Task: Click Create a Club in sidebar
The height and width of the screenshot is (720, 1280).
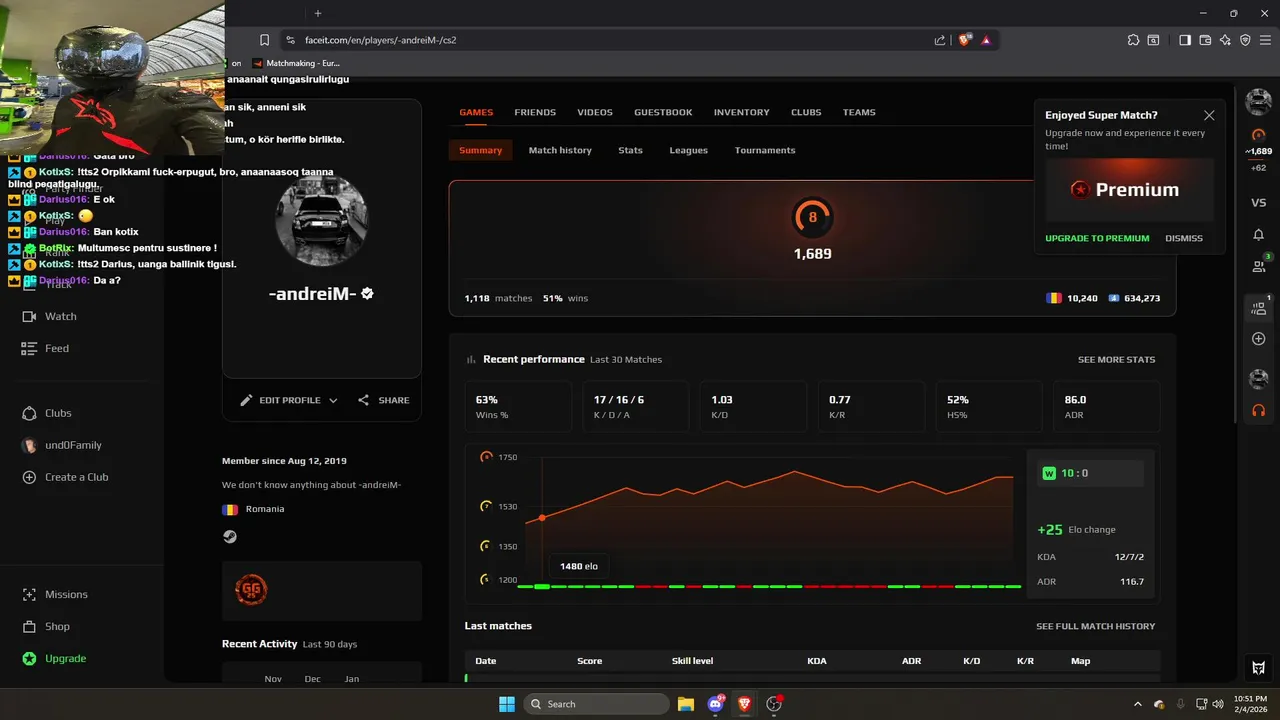Action: point(65,477)
